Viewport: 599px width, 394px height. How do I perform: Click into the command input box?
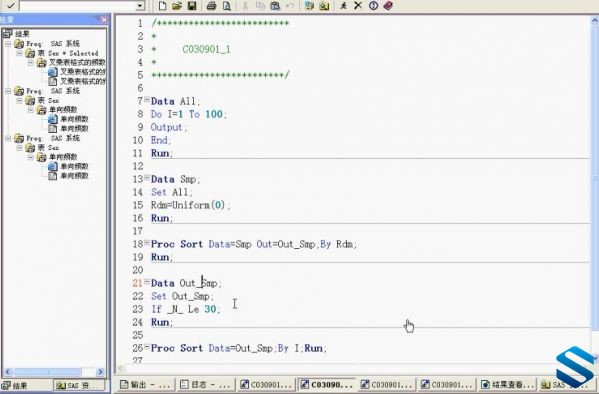point(78,6)
